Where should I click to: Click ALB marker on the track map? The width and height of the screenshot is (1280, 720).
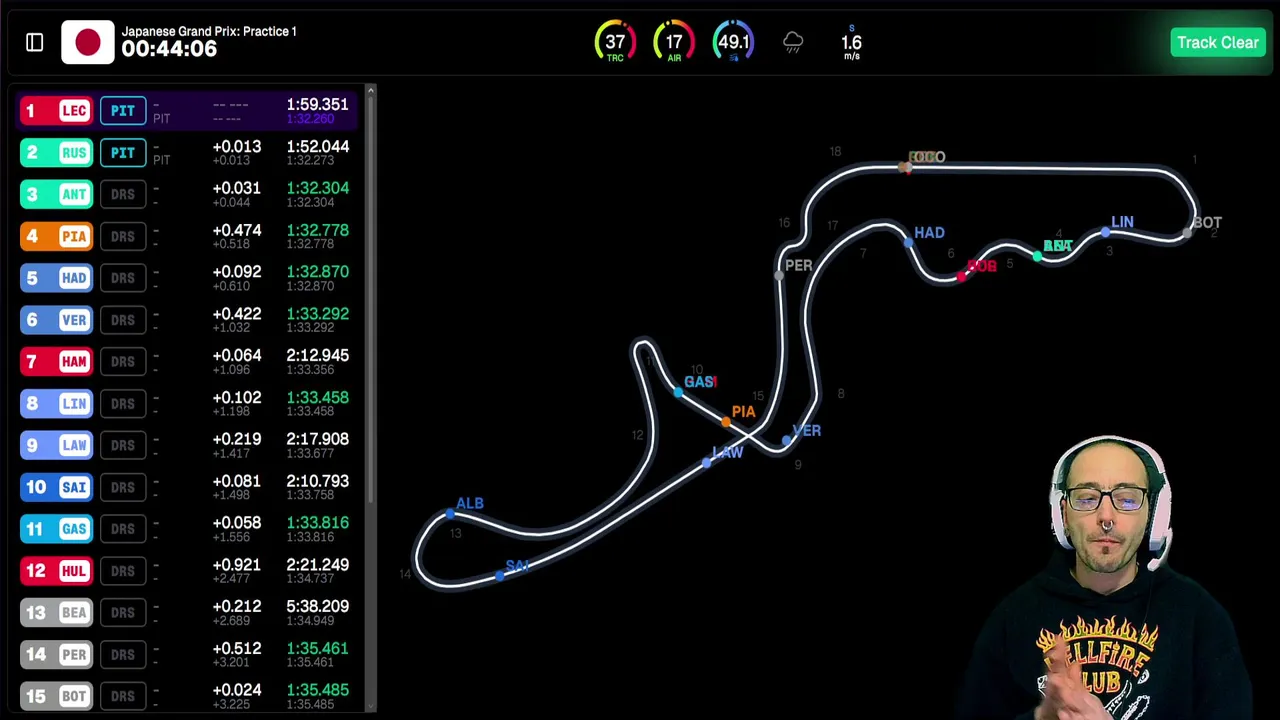(450, 514)
